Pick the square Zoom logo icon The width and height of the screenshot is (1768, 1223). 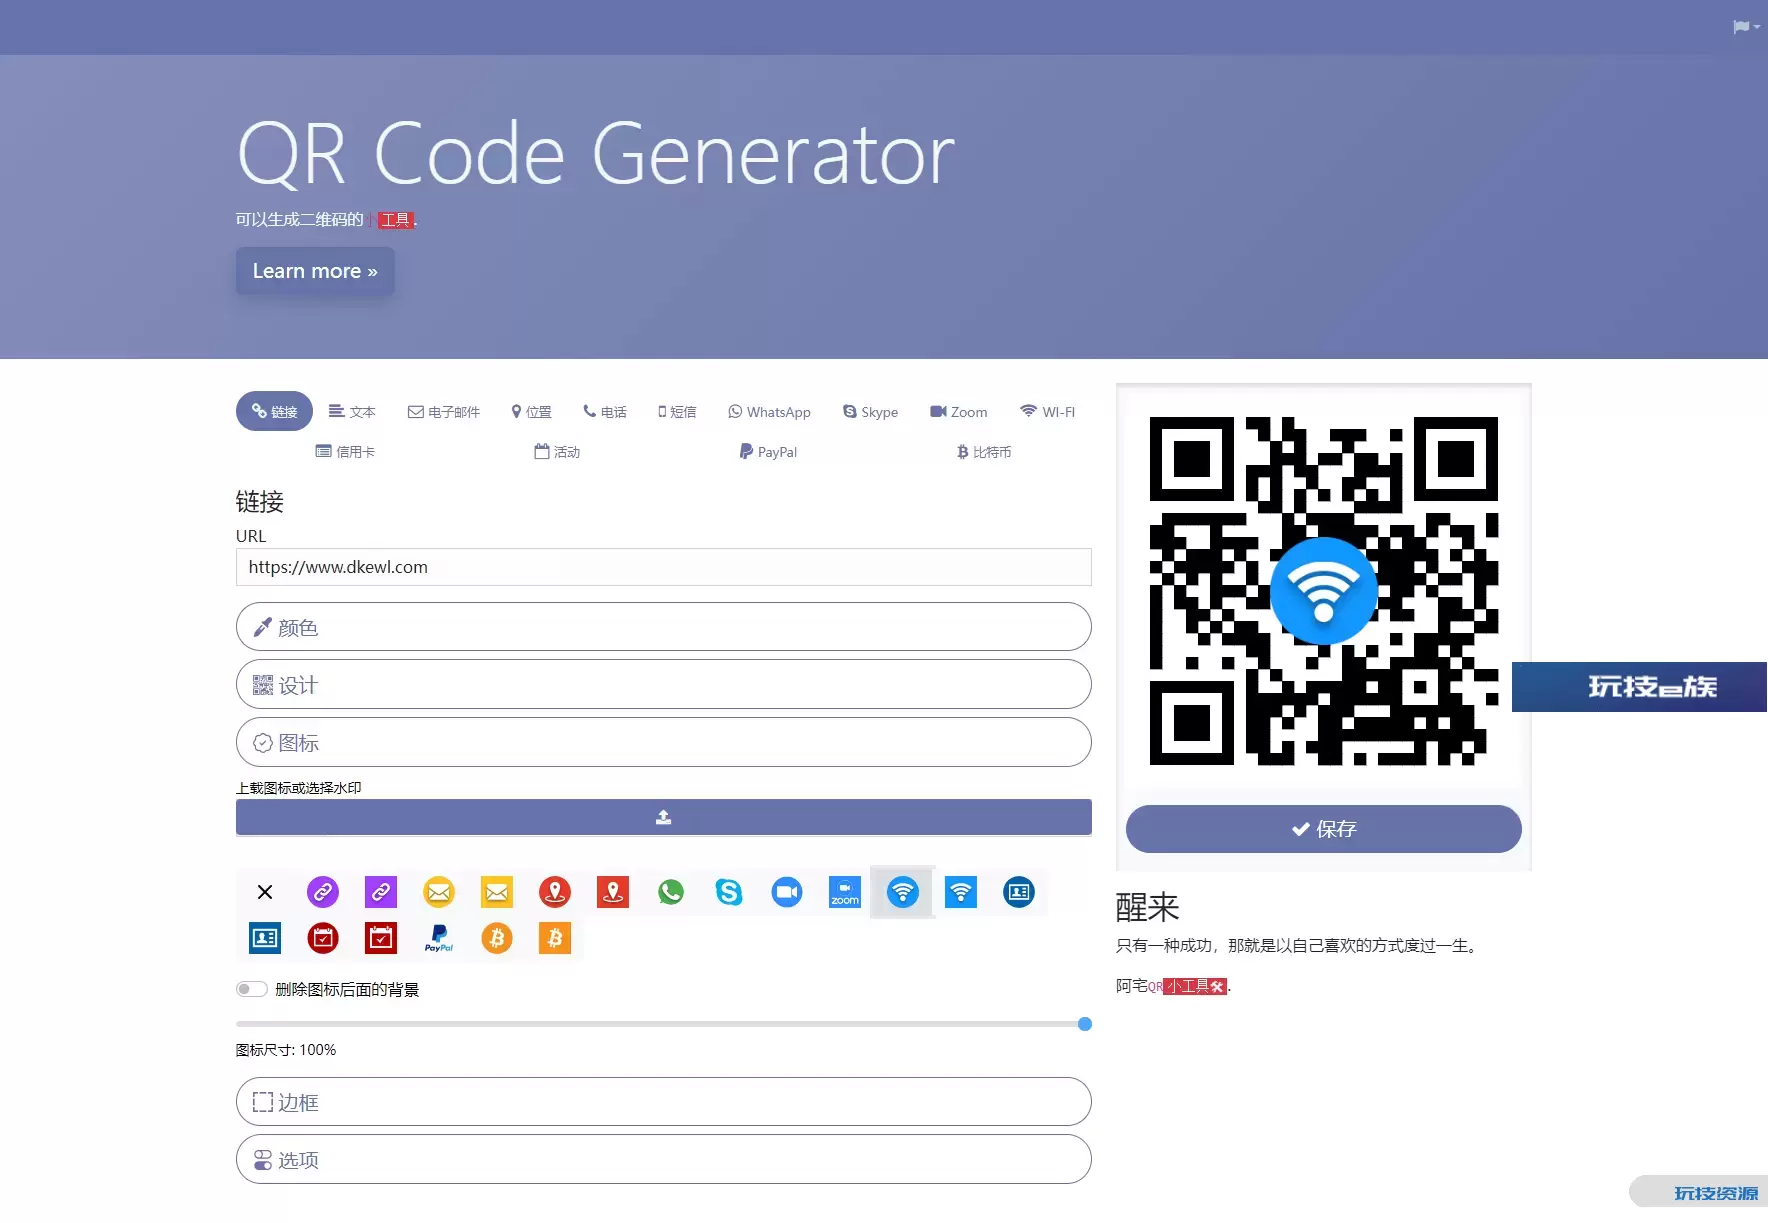pyautogui.click(x=845, y=892)
